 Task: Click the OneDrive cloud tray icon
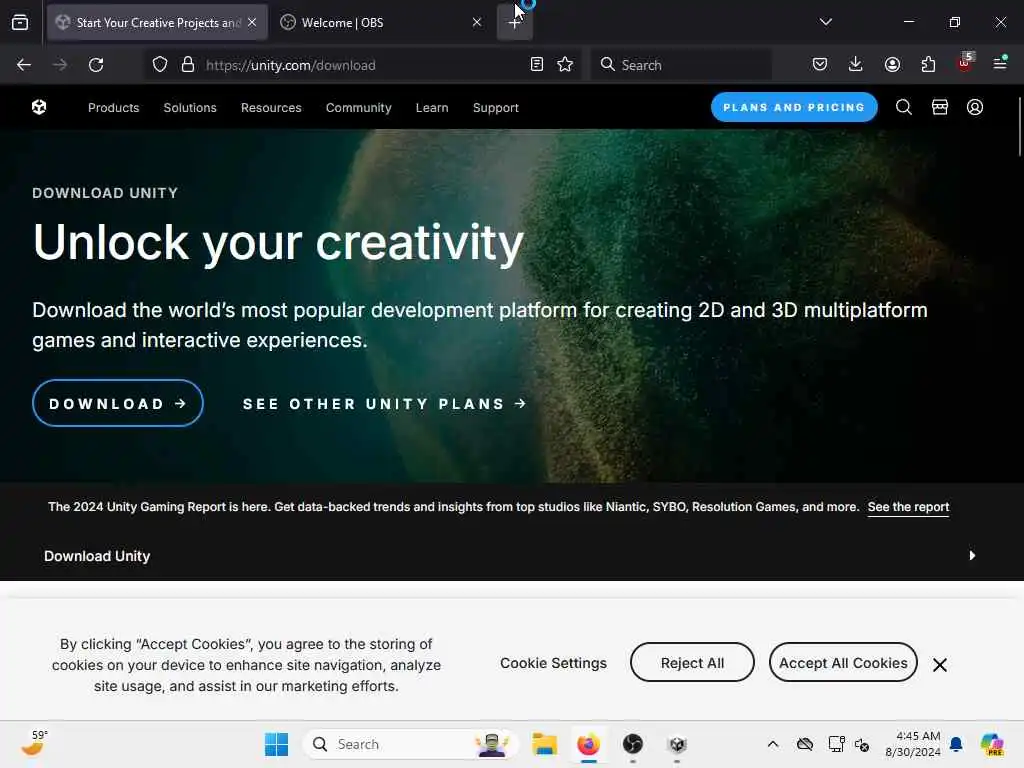coord(805,744)
